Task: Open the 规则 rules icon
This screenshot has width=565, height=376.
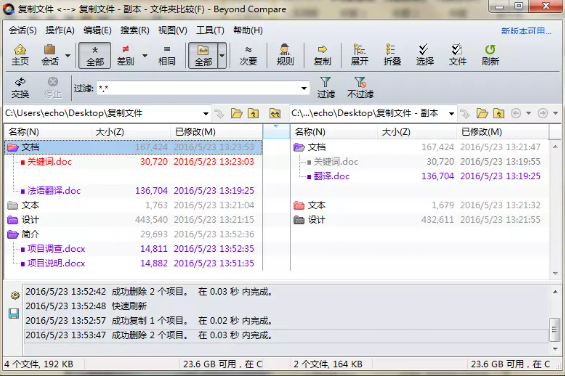Action: point(285,55)
